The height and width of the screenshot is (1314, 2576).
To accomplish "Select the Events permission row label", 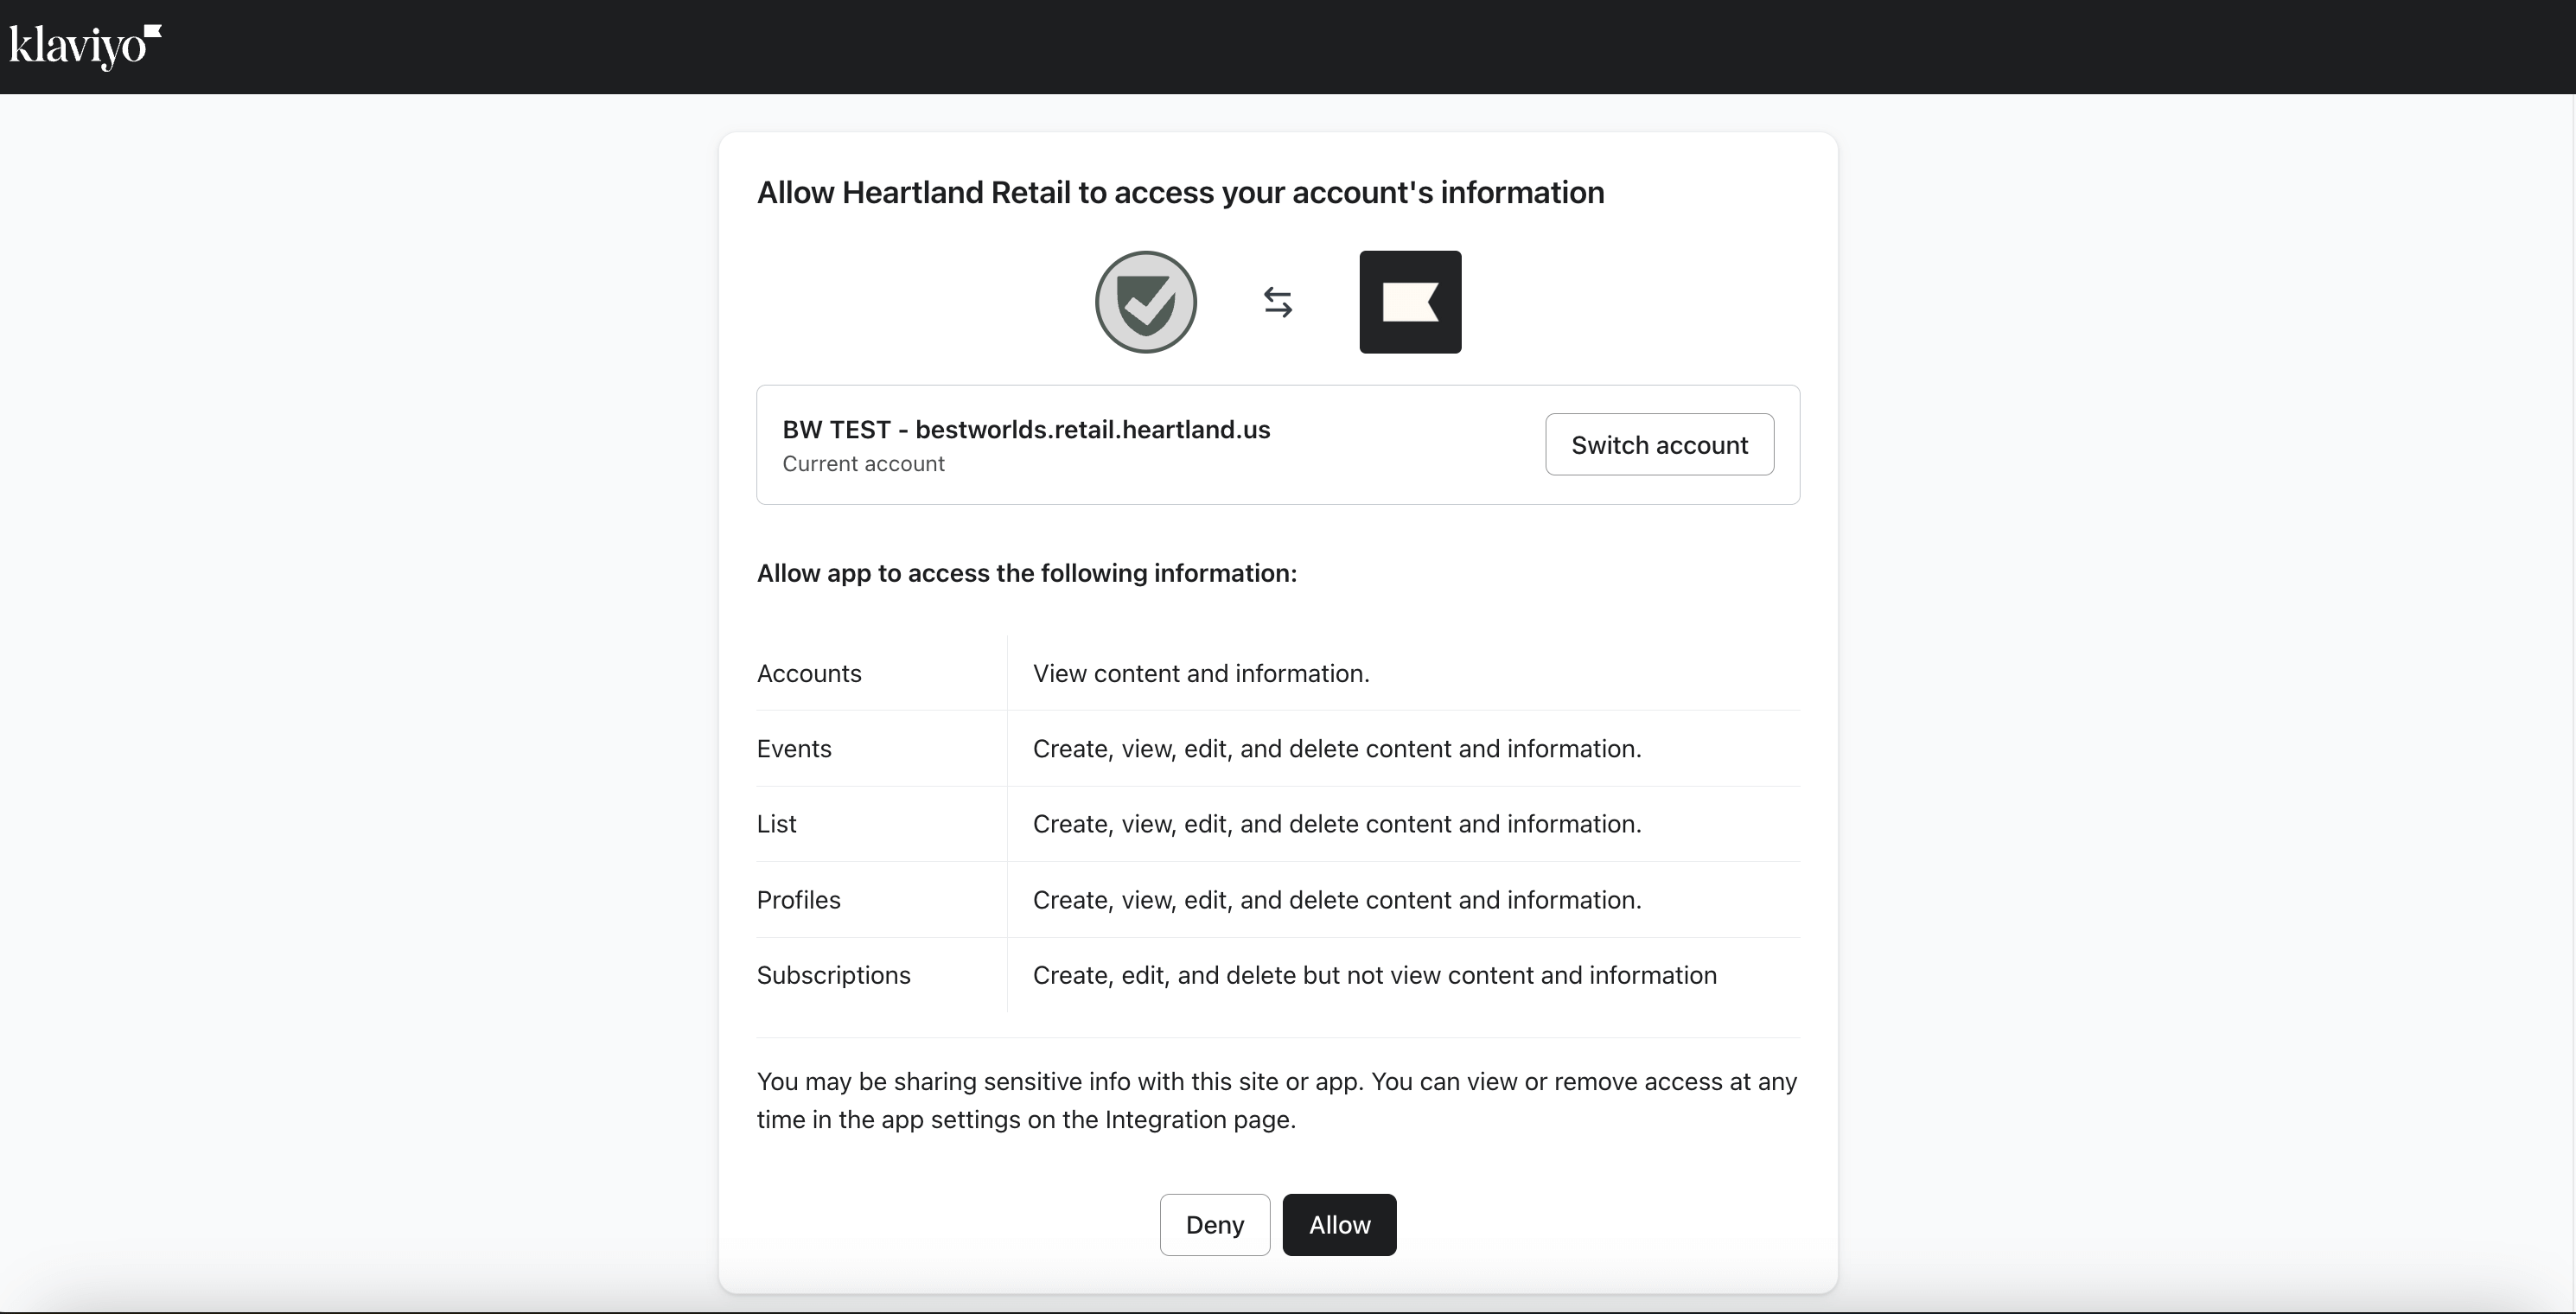I will coord(794,749).
